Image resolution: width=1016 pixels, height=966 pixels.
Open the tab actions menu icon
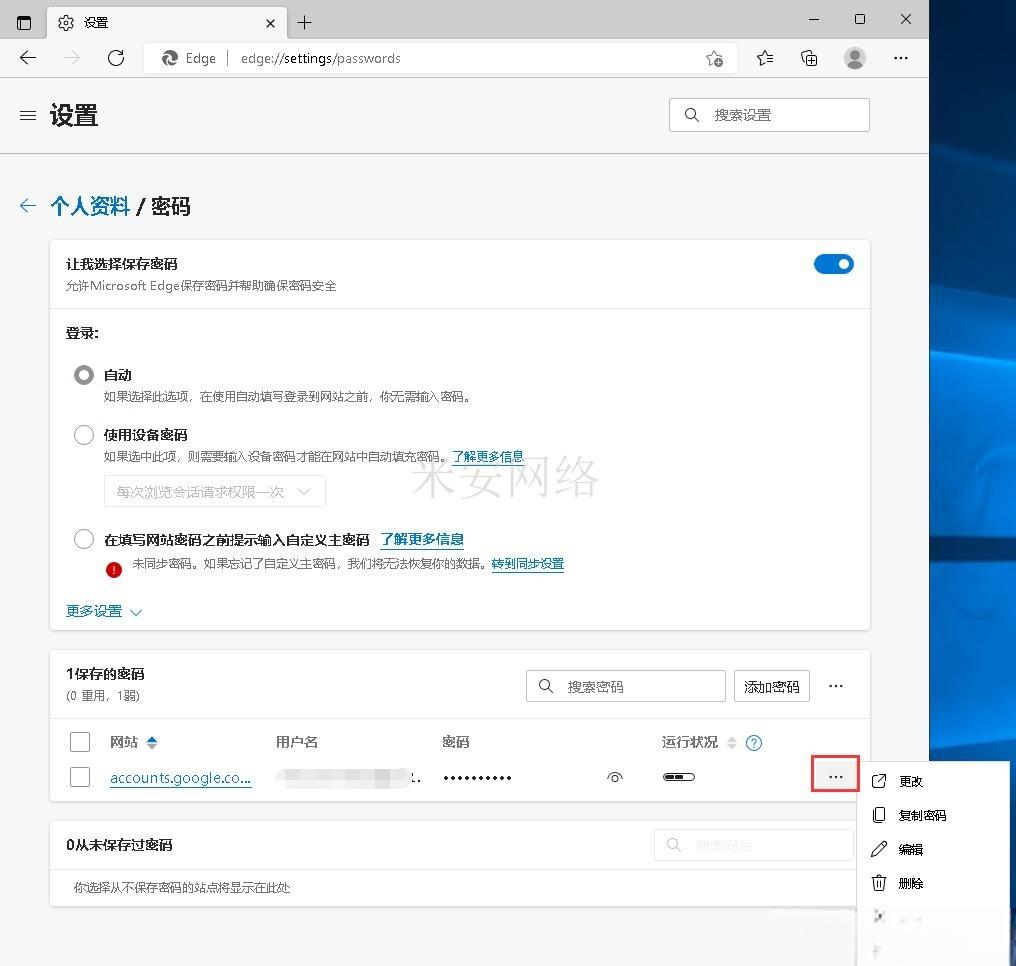coord(24,23)
